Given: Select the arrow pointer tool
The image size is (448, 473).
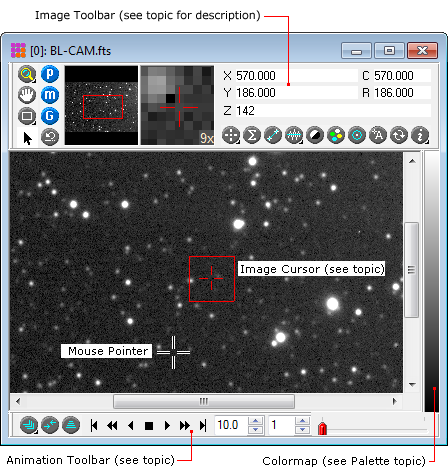Looking at the screenshot, I should tap(28, 138).
